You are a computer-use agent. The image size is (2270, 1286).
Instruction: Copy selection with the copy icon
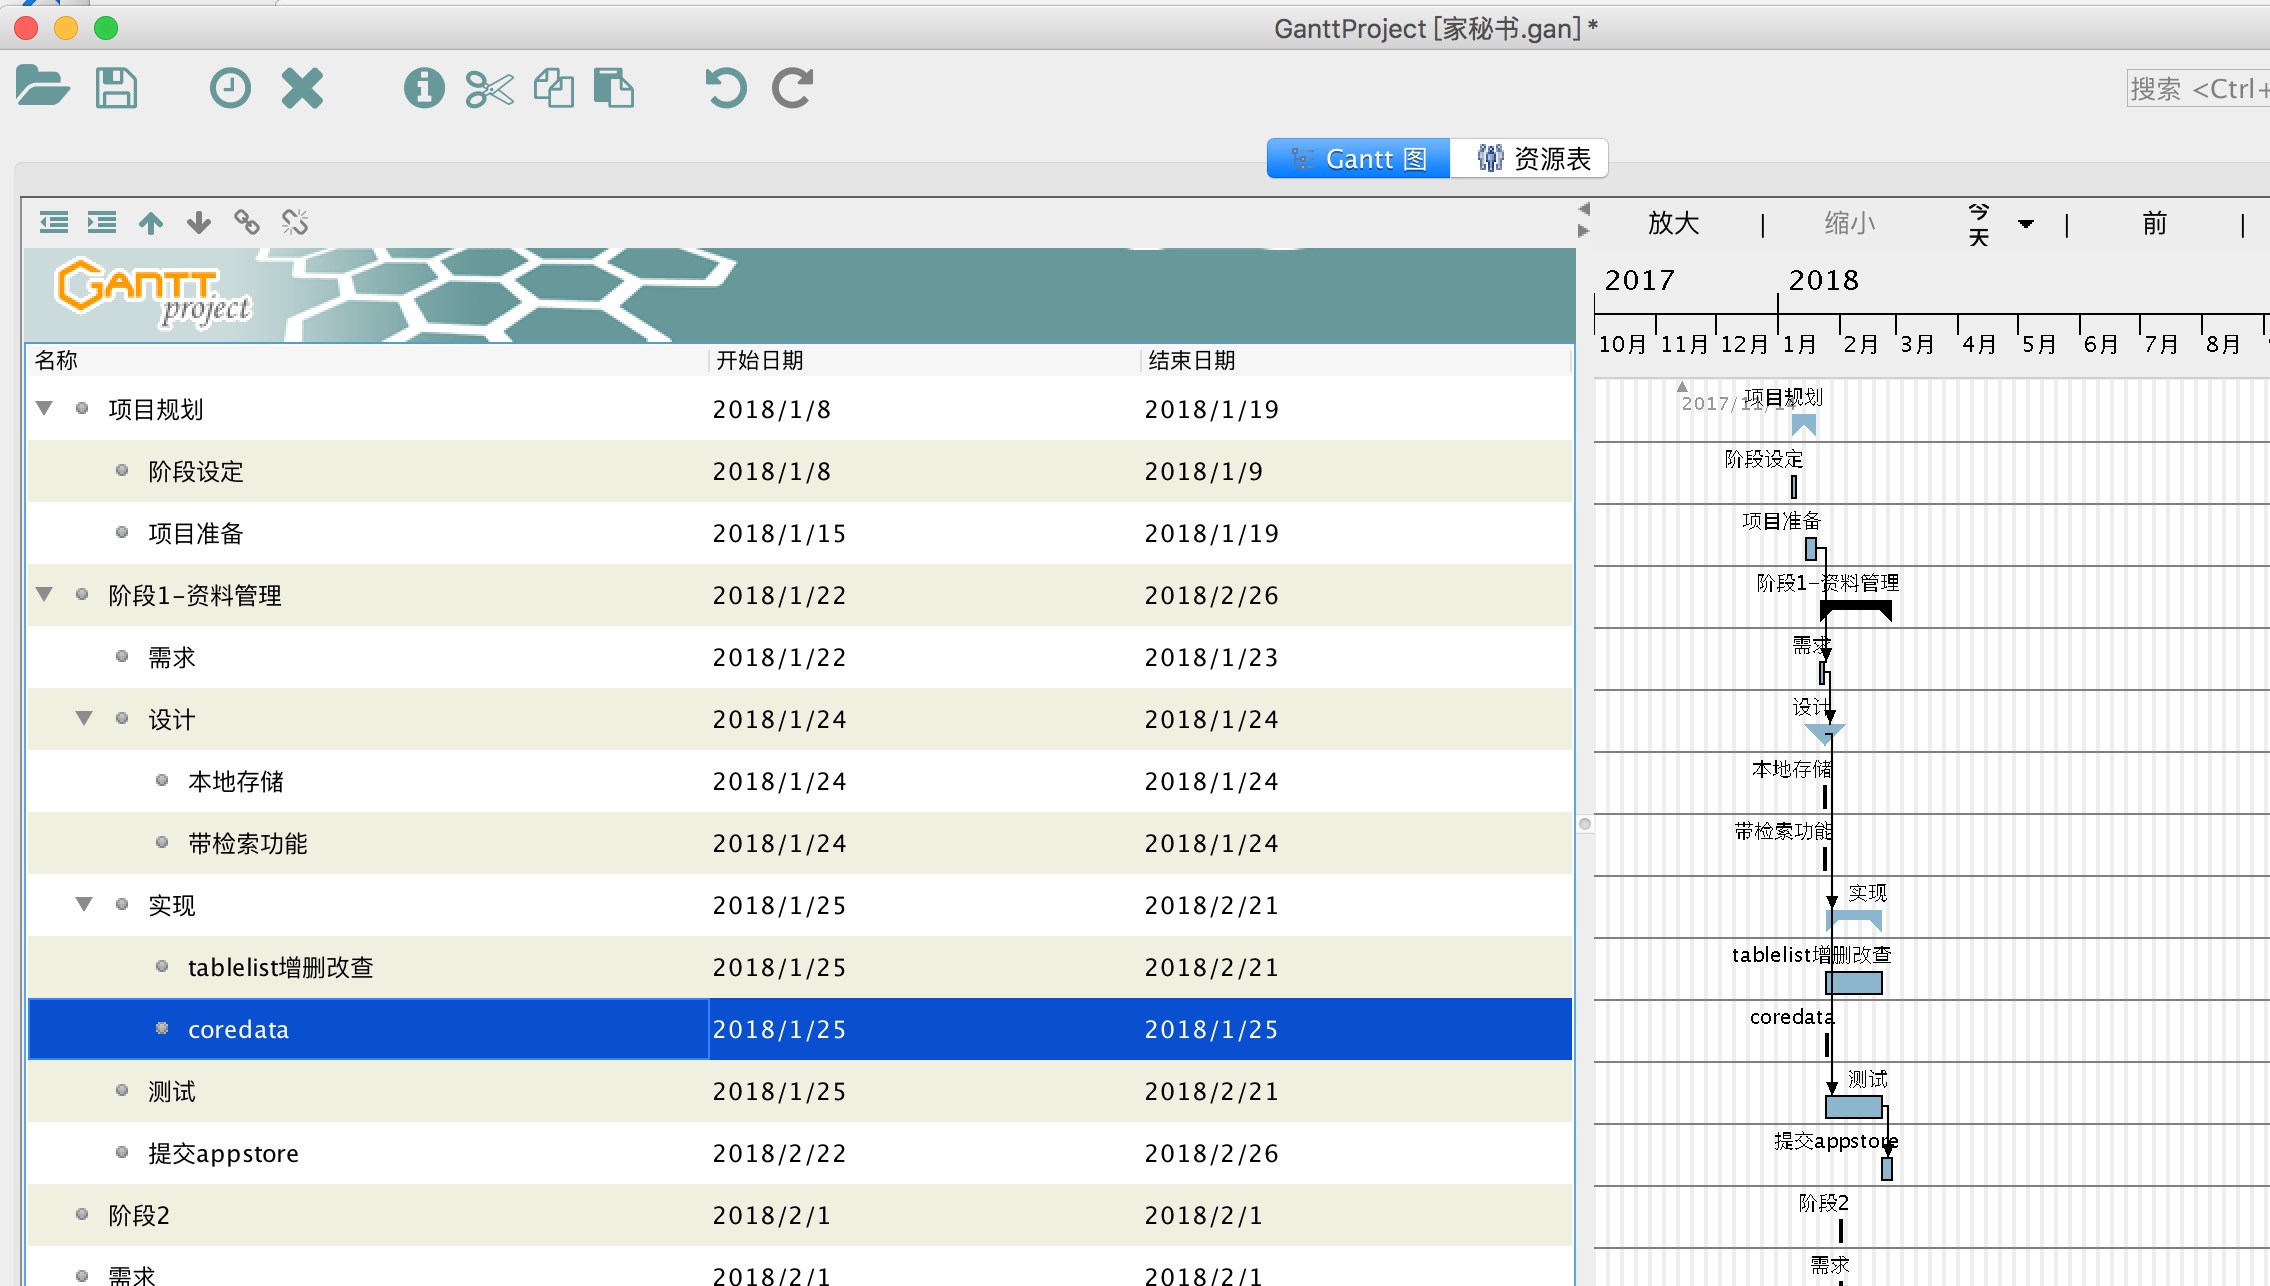(x=554, y=88)
